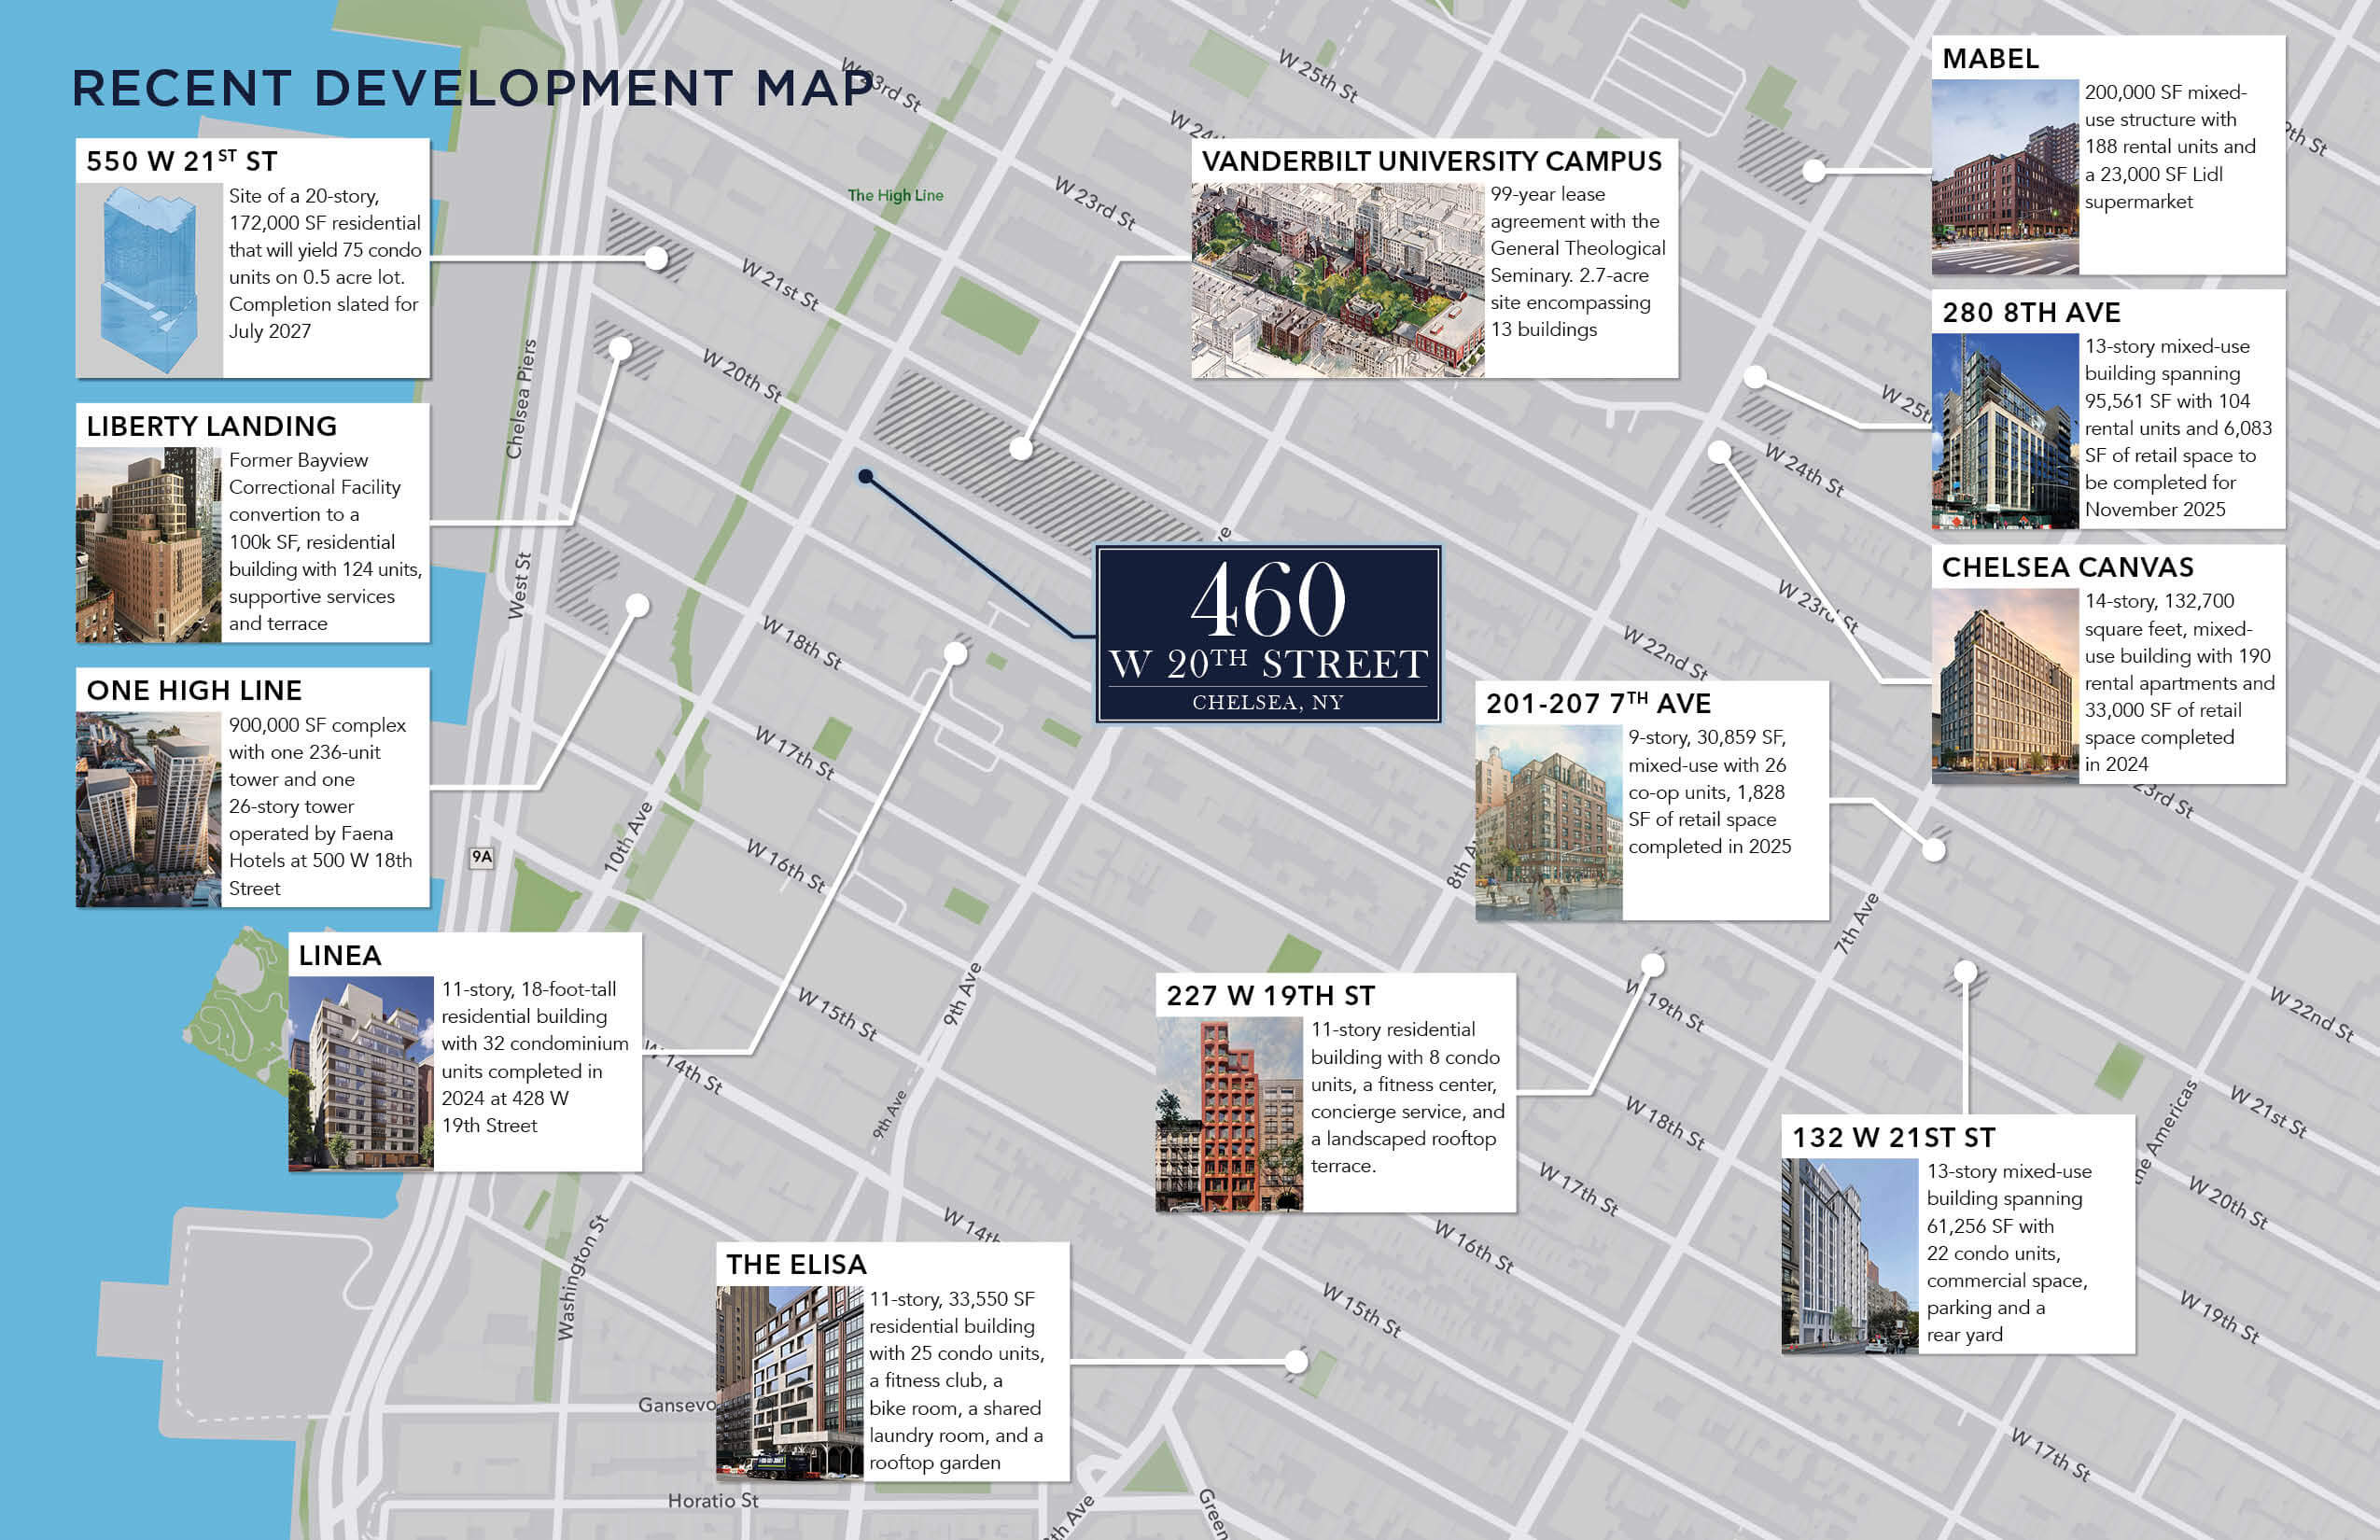The image size is (2380, 1540).
Task: Select the red brick 227 W 19th photo
Action: [x=1229, y=1115]
